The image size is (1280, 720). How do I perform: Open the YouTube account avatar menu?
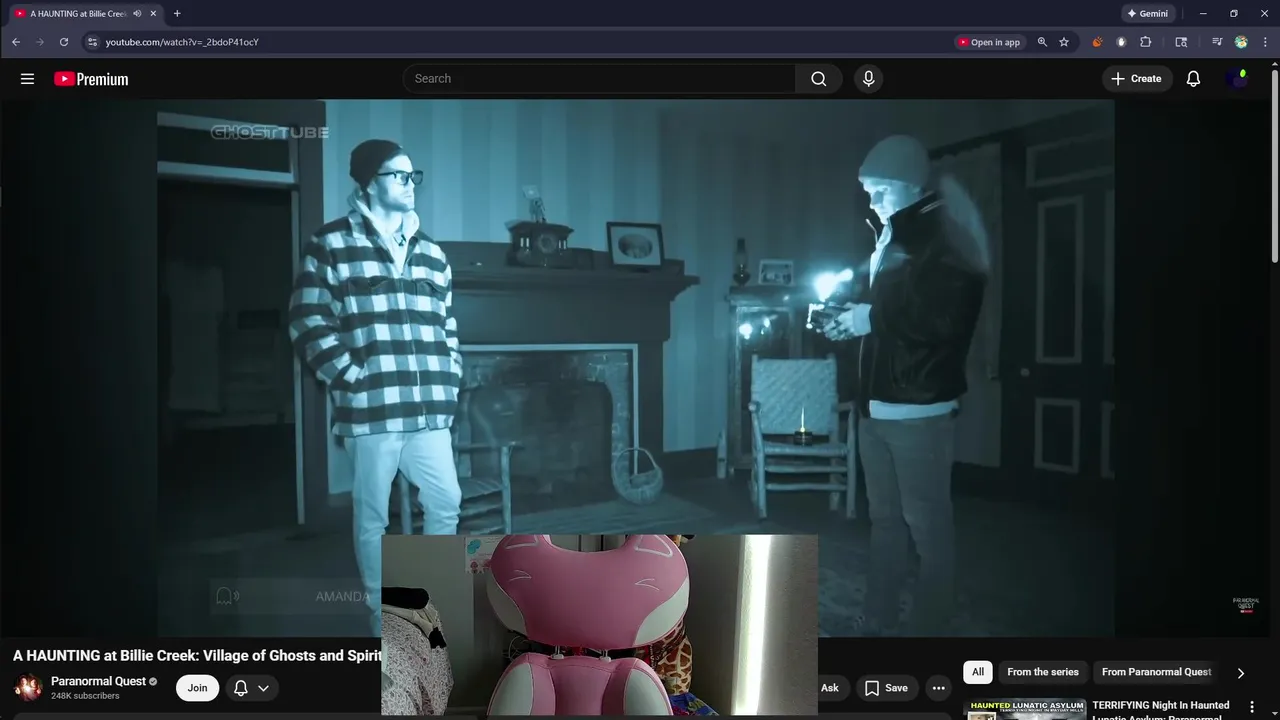click(1238, 79)
